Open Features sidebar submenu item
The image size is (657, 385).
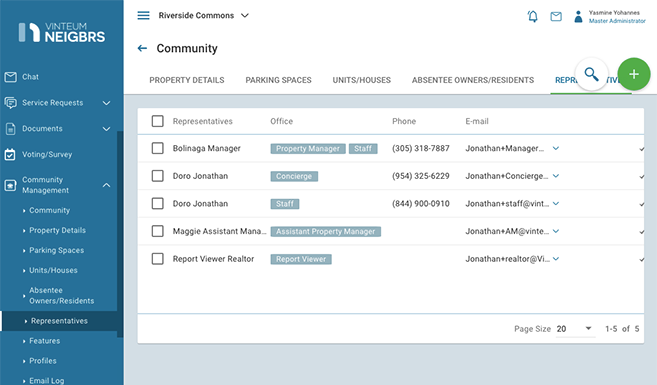pyautogui.click(x=44, y=341)
